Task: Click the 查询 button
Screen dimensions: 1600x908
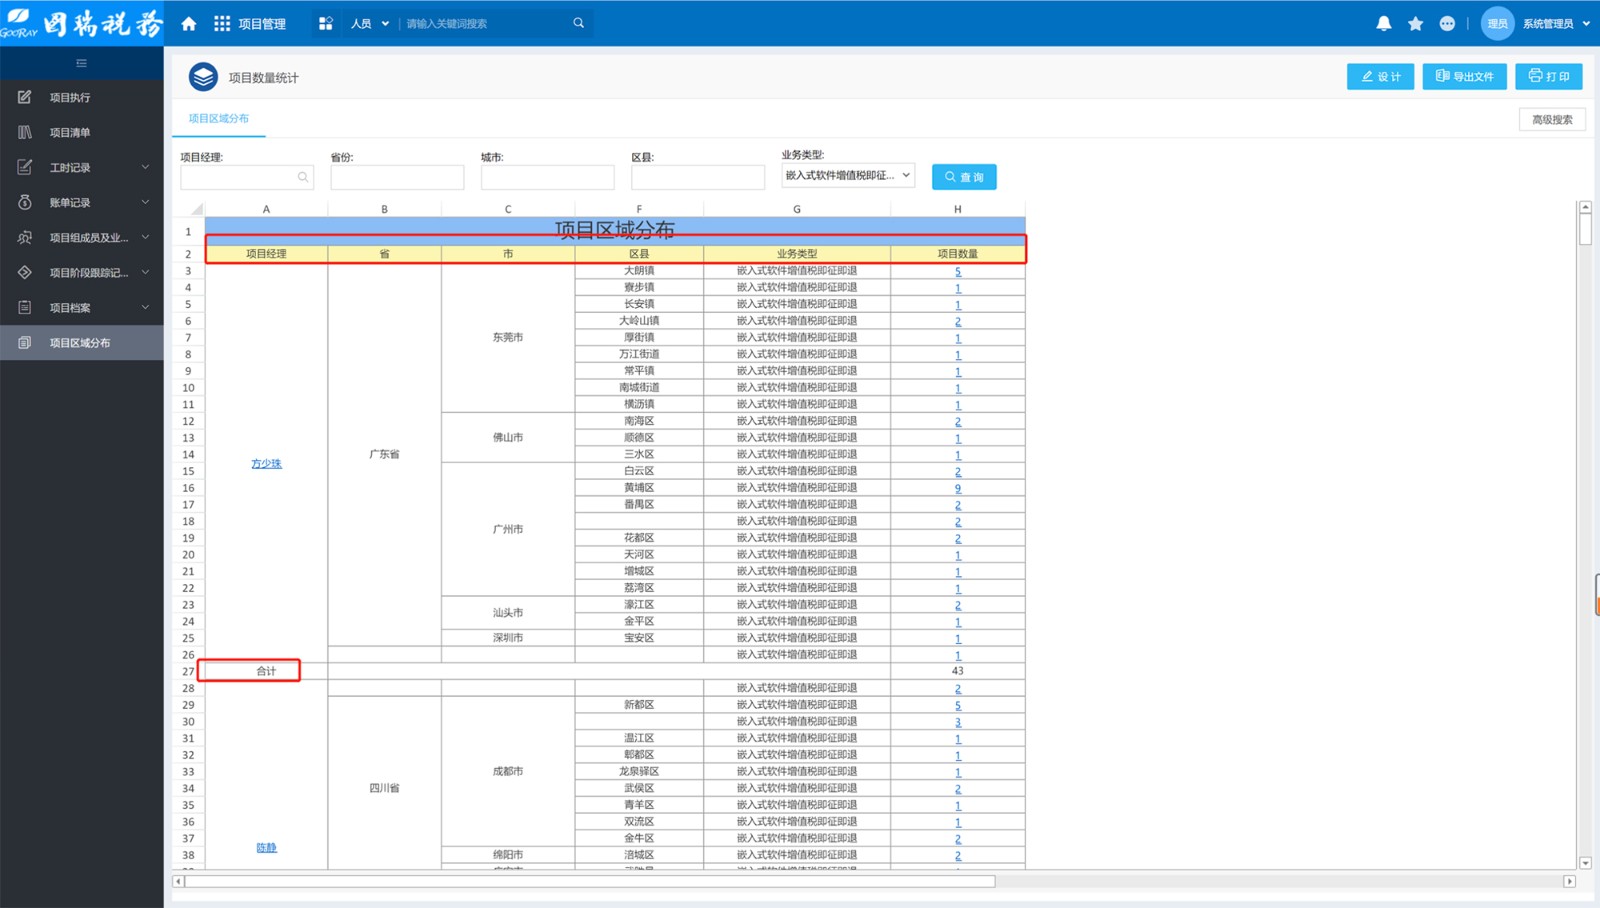Action: [964, 177]
